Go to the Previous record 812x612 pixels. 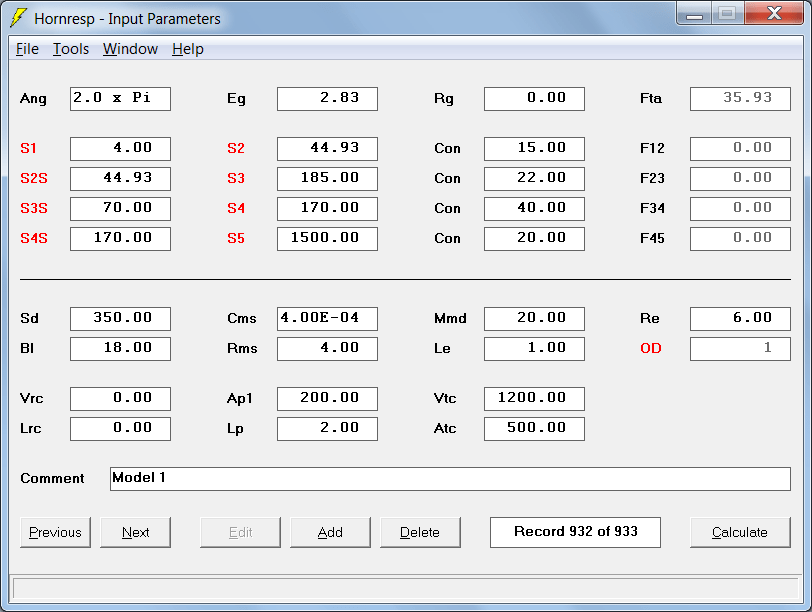click(x=55, y=532)
